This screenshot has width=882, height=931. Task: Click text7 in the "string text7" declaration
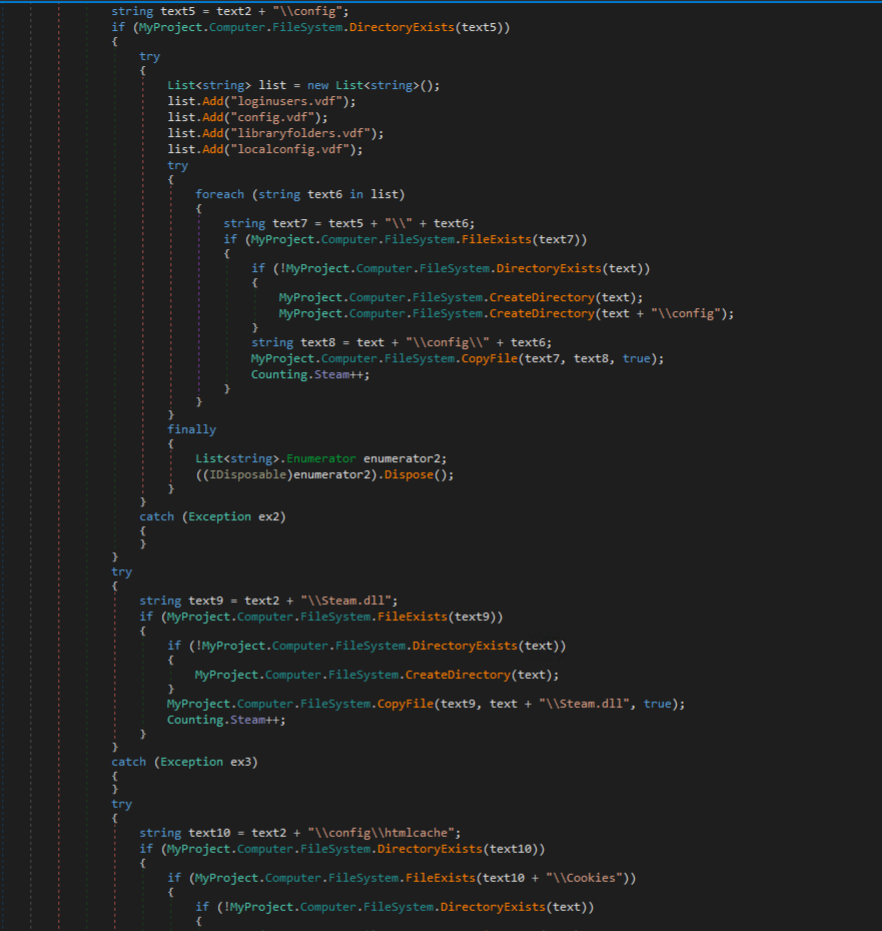point(290,224)
